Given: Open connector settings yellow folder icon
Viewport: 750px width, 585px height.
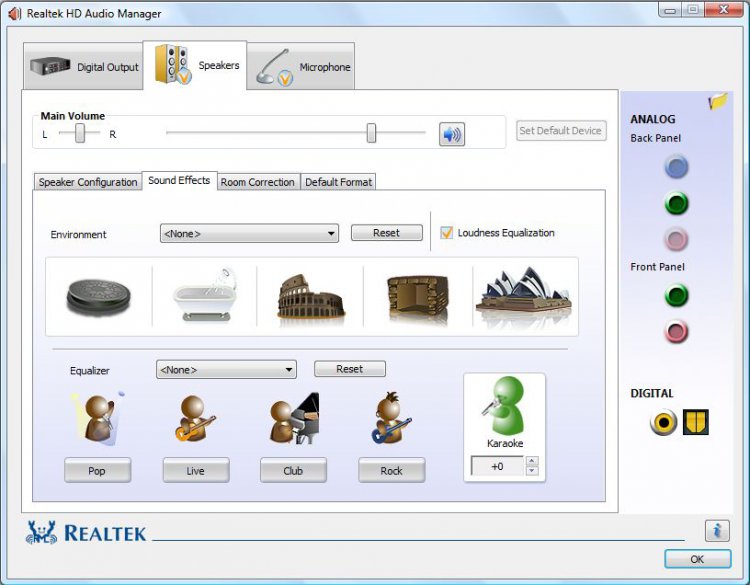Looking at the screenshot, I should (718, 101).
